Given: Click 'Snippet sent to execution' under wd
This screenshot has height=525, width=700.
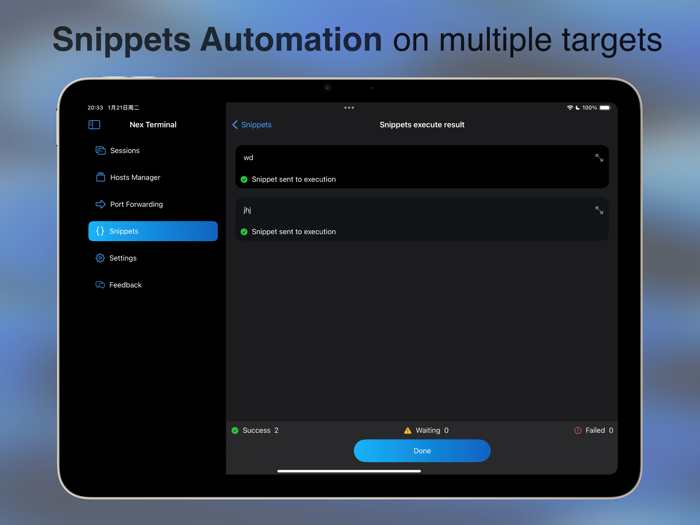Looking at the screenshot, I should click(x=294, y=179).
